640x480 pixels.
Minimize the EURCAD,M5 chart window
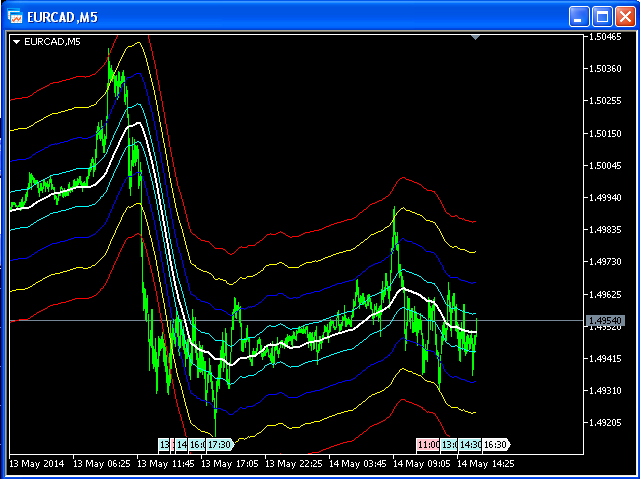click(x=579, y=18)
